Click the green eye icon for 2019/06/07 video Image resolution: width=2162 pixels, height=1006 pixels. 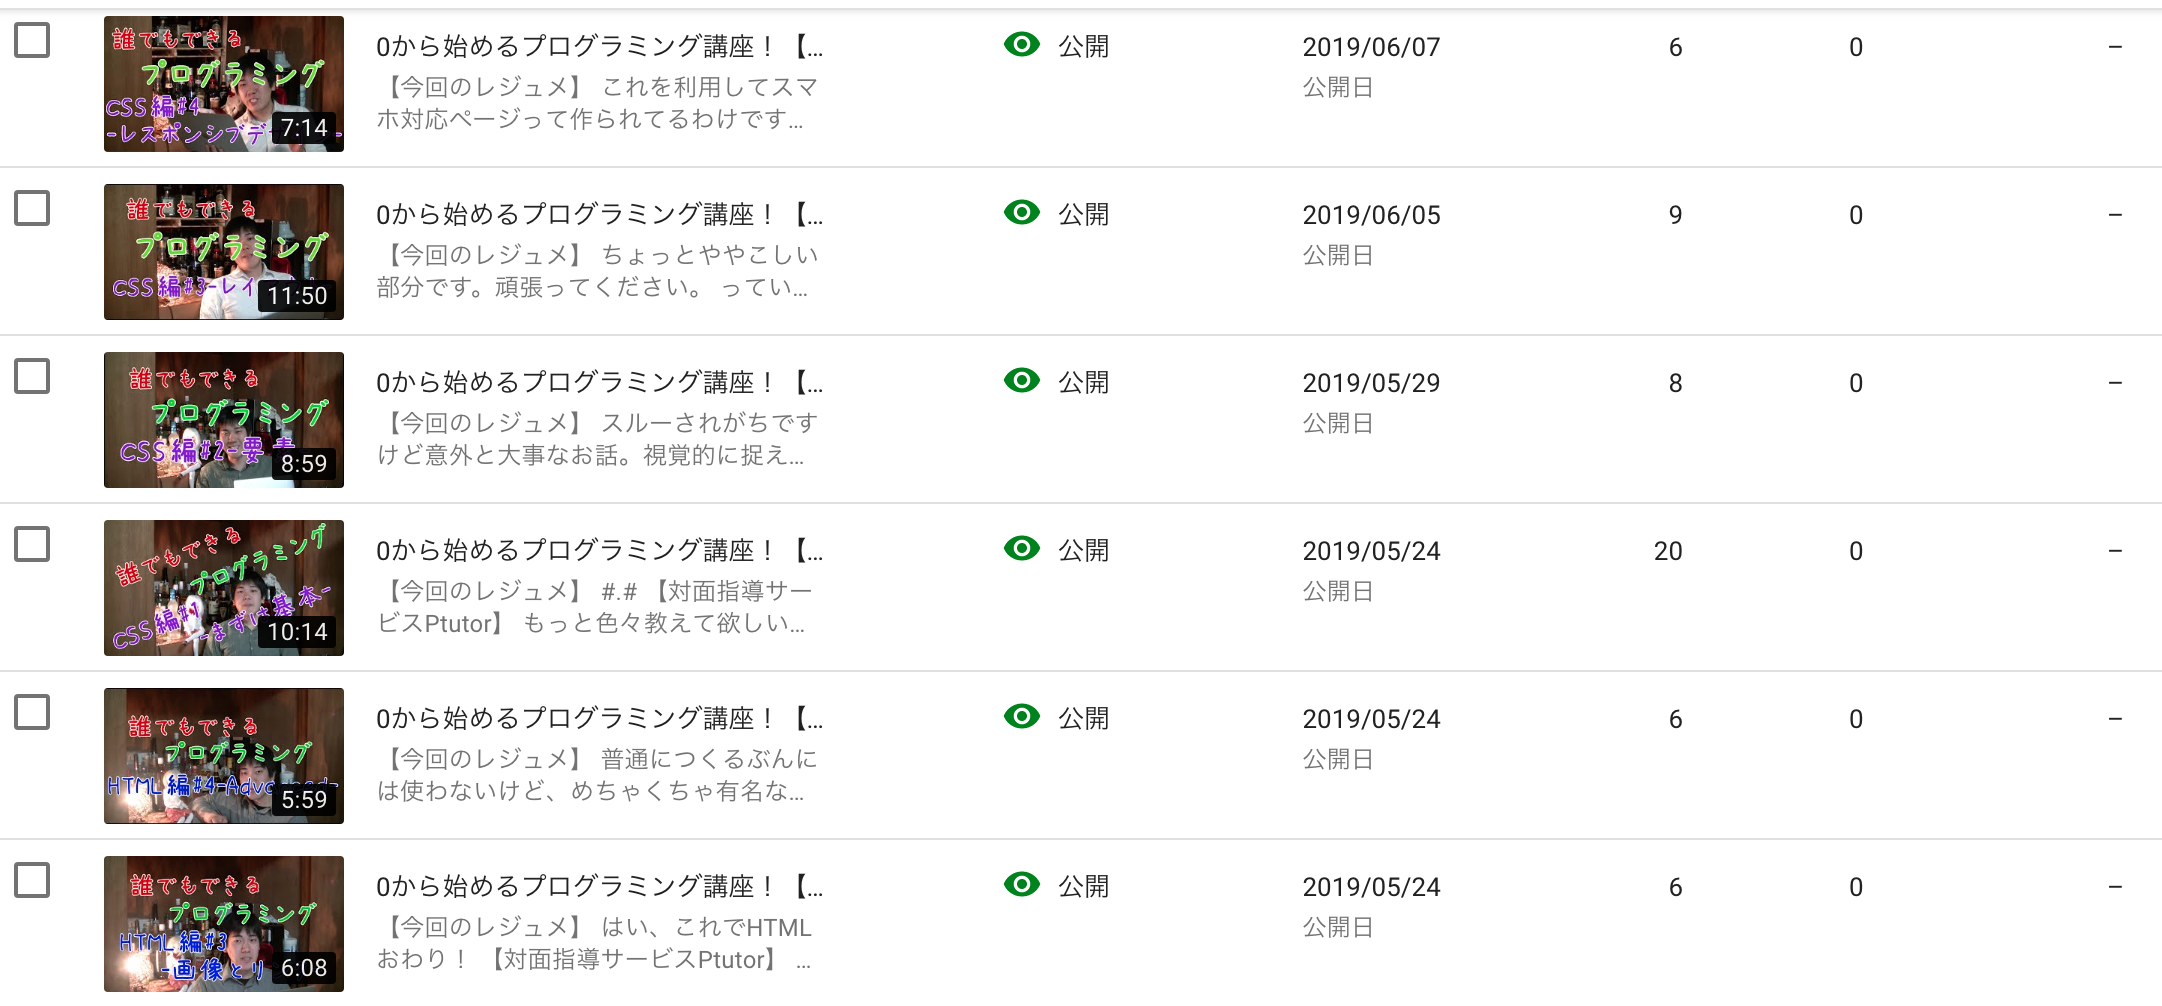(1021, 44)
